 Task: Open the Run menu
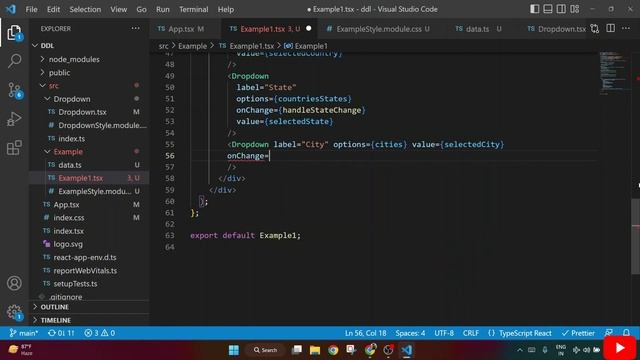pyautogui.click(x=162, y=9)
